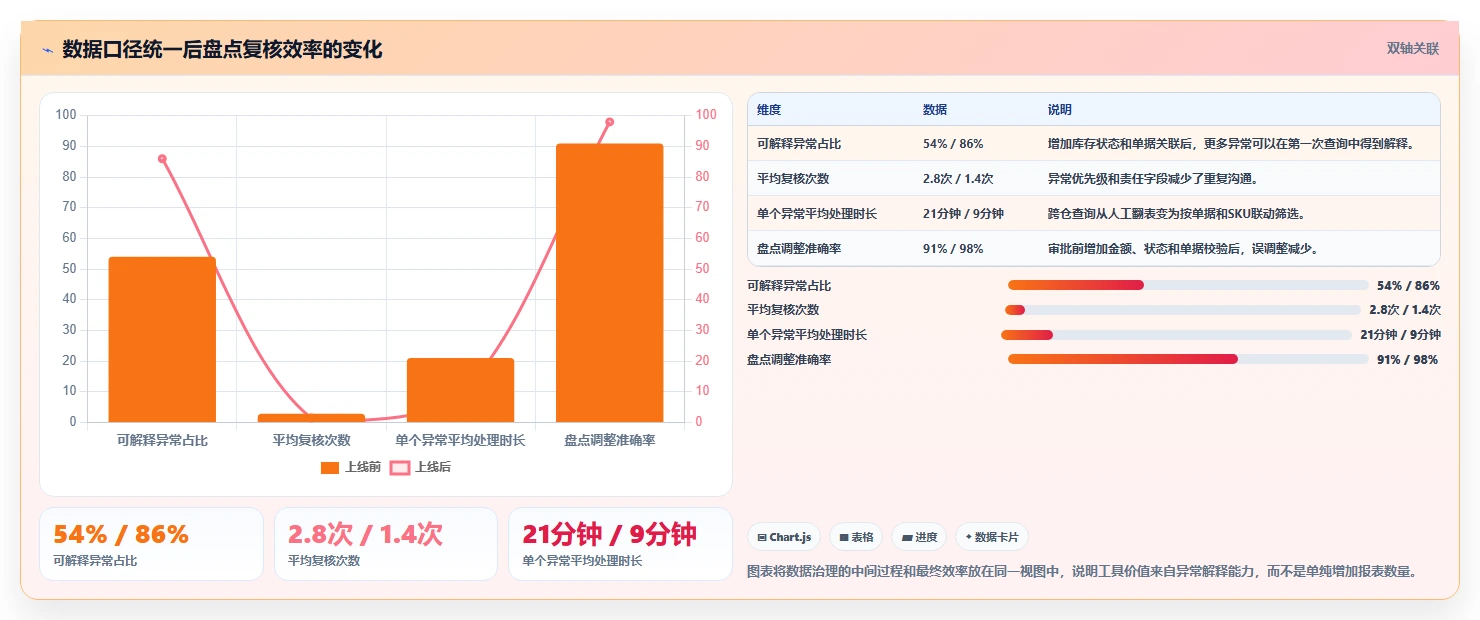Click the x-axis label 平均复核次数
Viewport: 1480px width, 620px height.
point(311,440)
